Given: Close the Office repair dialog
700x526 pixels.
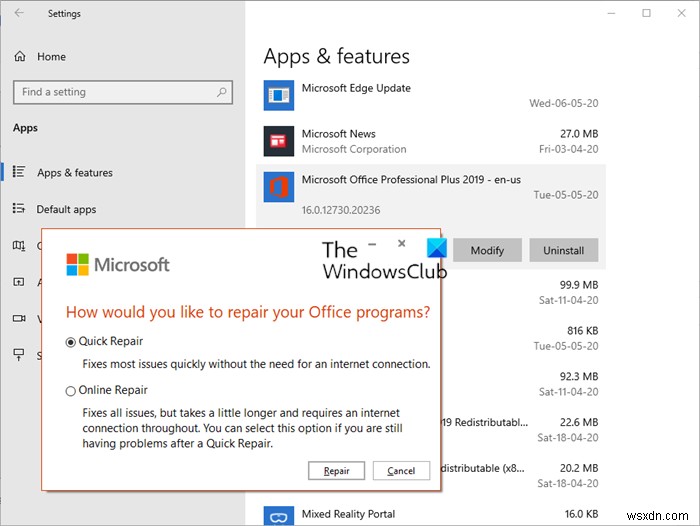Looking at the screenshot, I should tap(401, 243).
